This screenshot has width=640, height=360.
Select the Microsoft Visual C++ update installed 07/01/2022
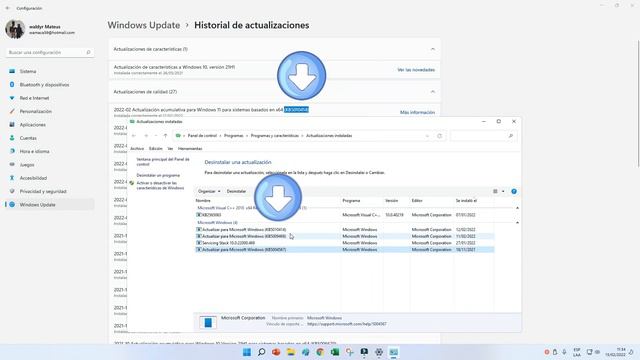point(344,215)
